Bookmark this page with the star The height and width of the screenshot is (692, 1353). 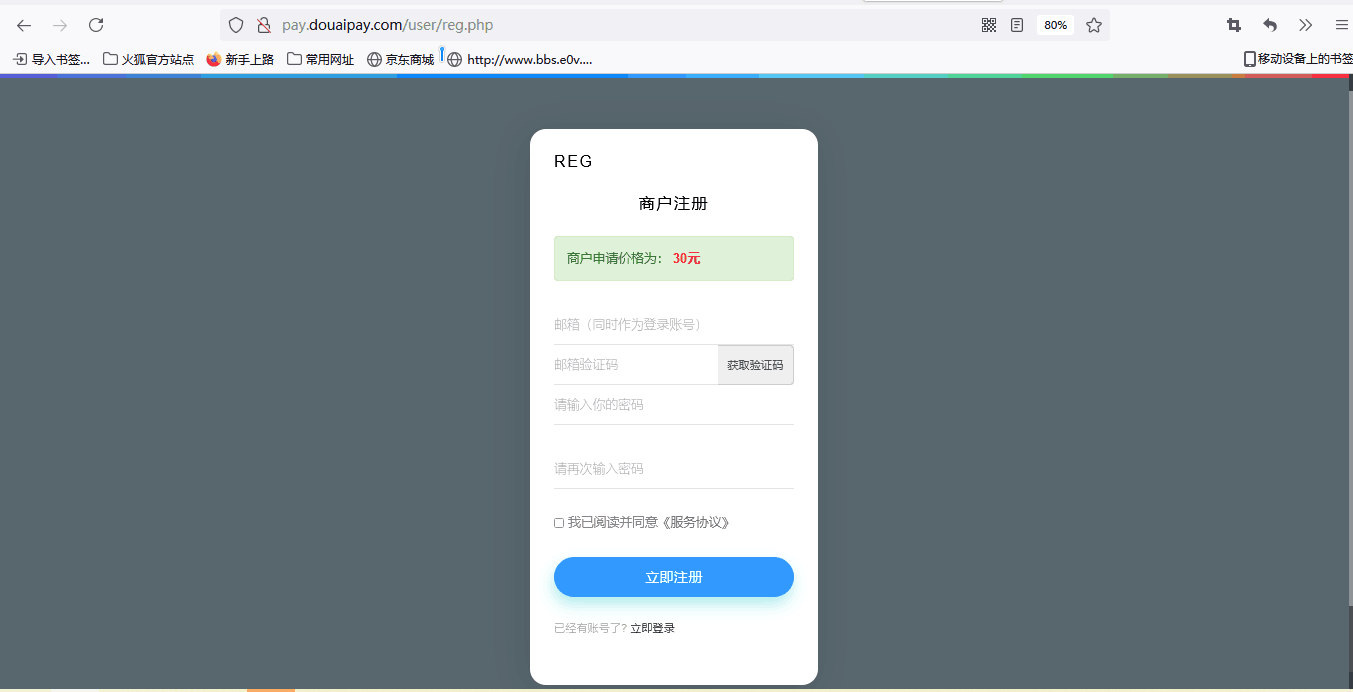pos(1093,24)
